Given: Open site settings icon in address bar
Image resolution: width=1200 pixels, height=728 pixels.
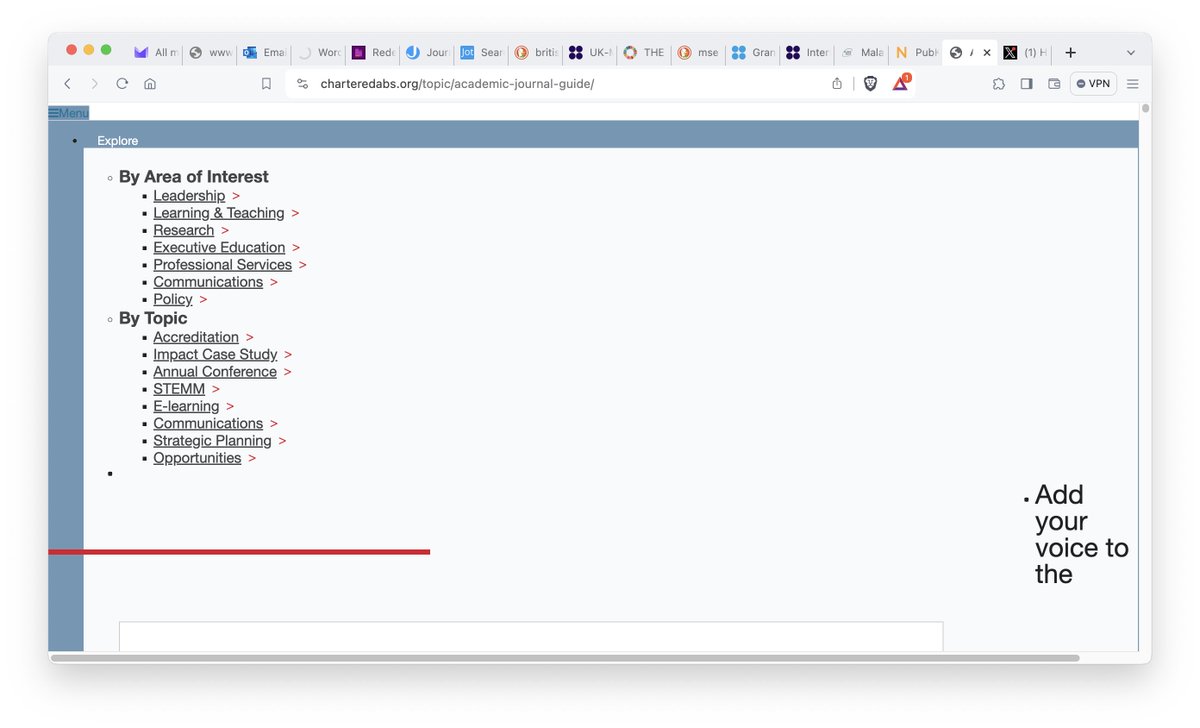Looking at the screenshot, I should 303,84.
